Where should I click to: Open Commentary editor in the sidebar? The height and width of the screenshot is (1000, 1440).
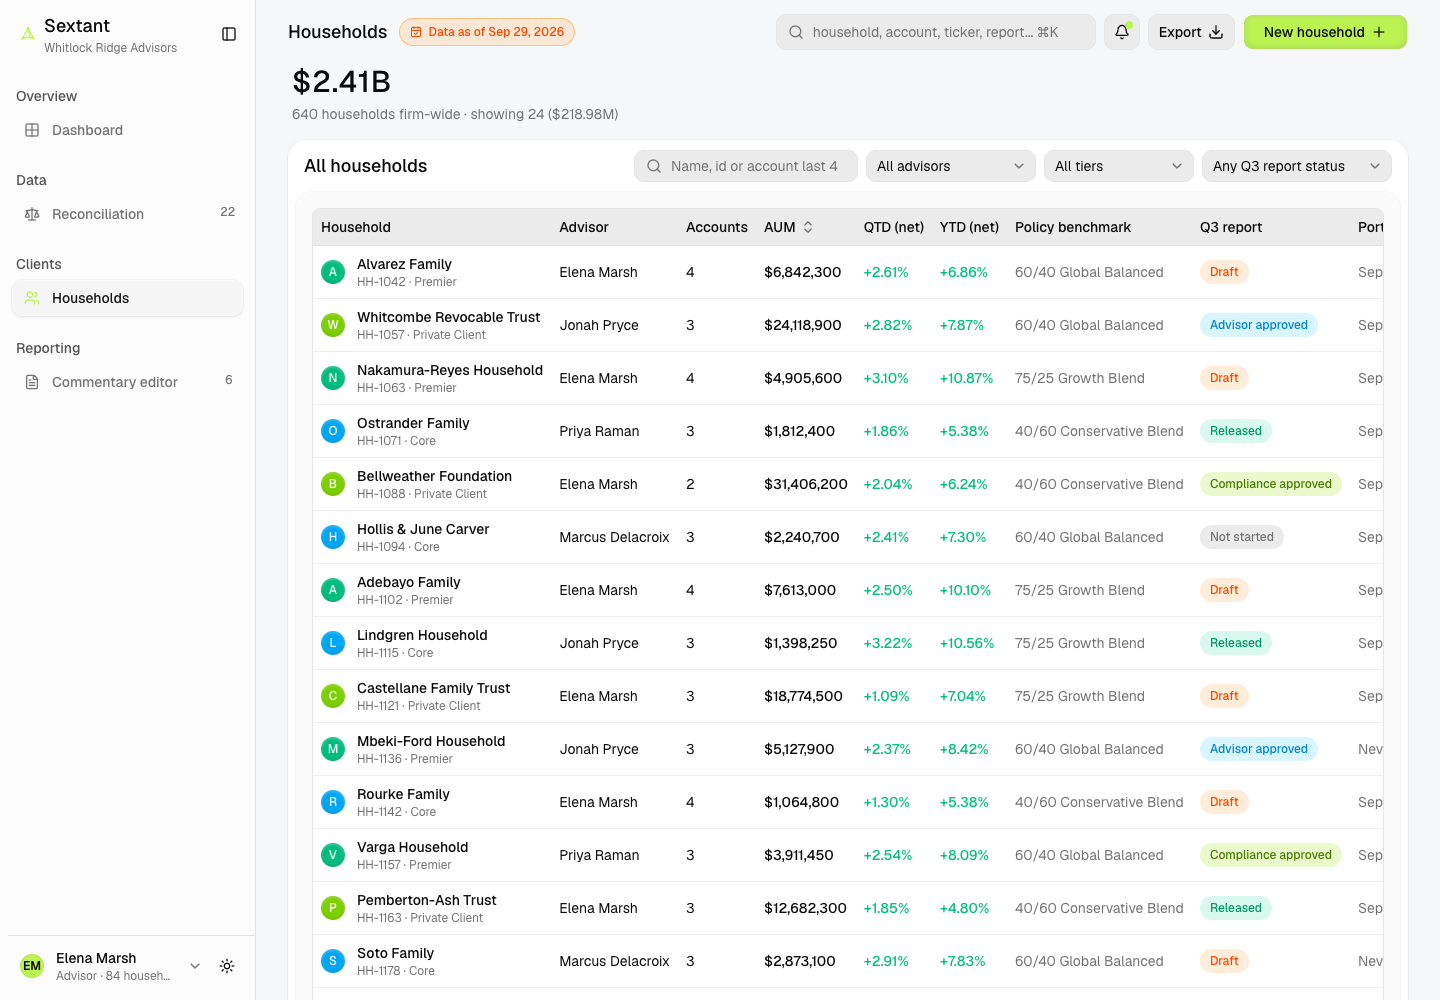pos(127,382)
